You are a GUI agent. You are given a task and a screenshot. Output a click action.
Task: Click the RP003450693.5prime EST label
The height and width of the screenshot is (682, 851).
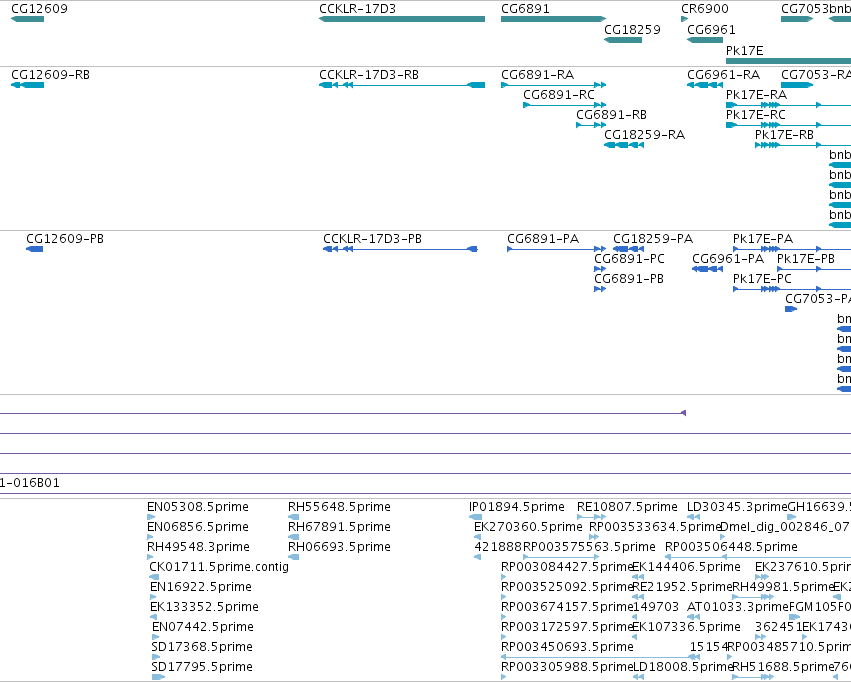tap(567, 647)
